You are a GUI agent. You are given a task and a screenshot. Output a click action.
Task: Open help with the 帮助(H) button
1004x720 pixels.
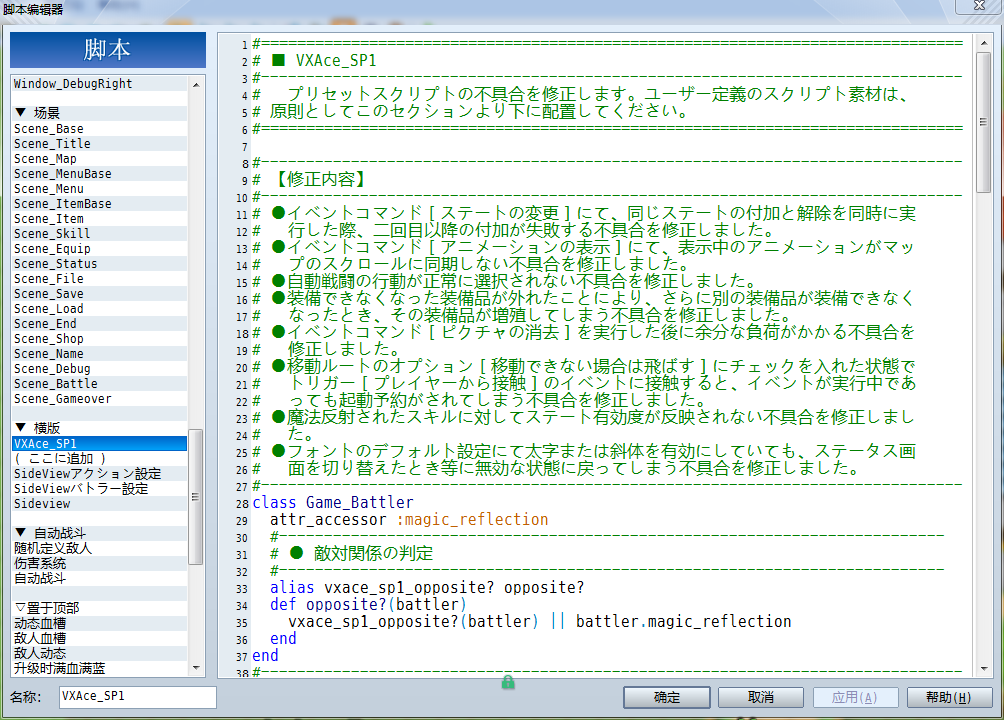pos(949,698)
